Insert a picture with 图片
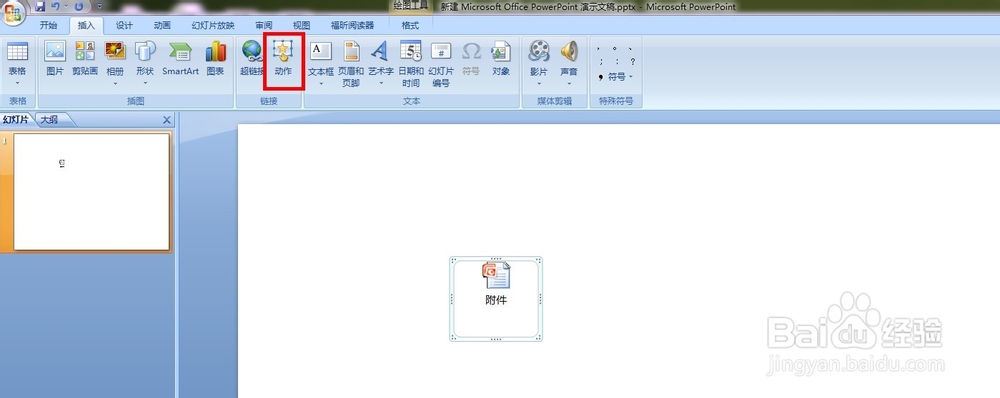 (x=55, y=59)
